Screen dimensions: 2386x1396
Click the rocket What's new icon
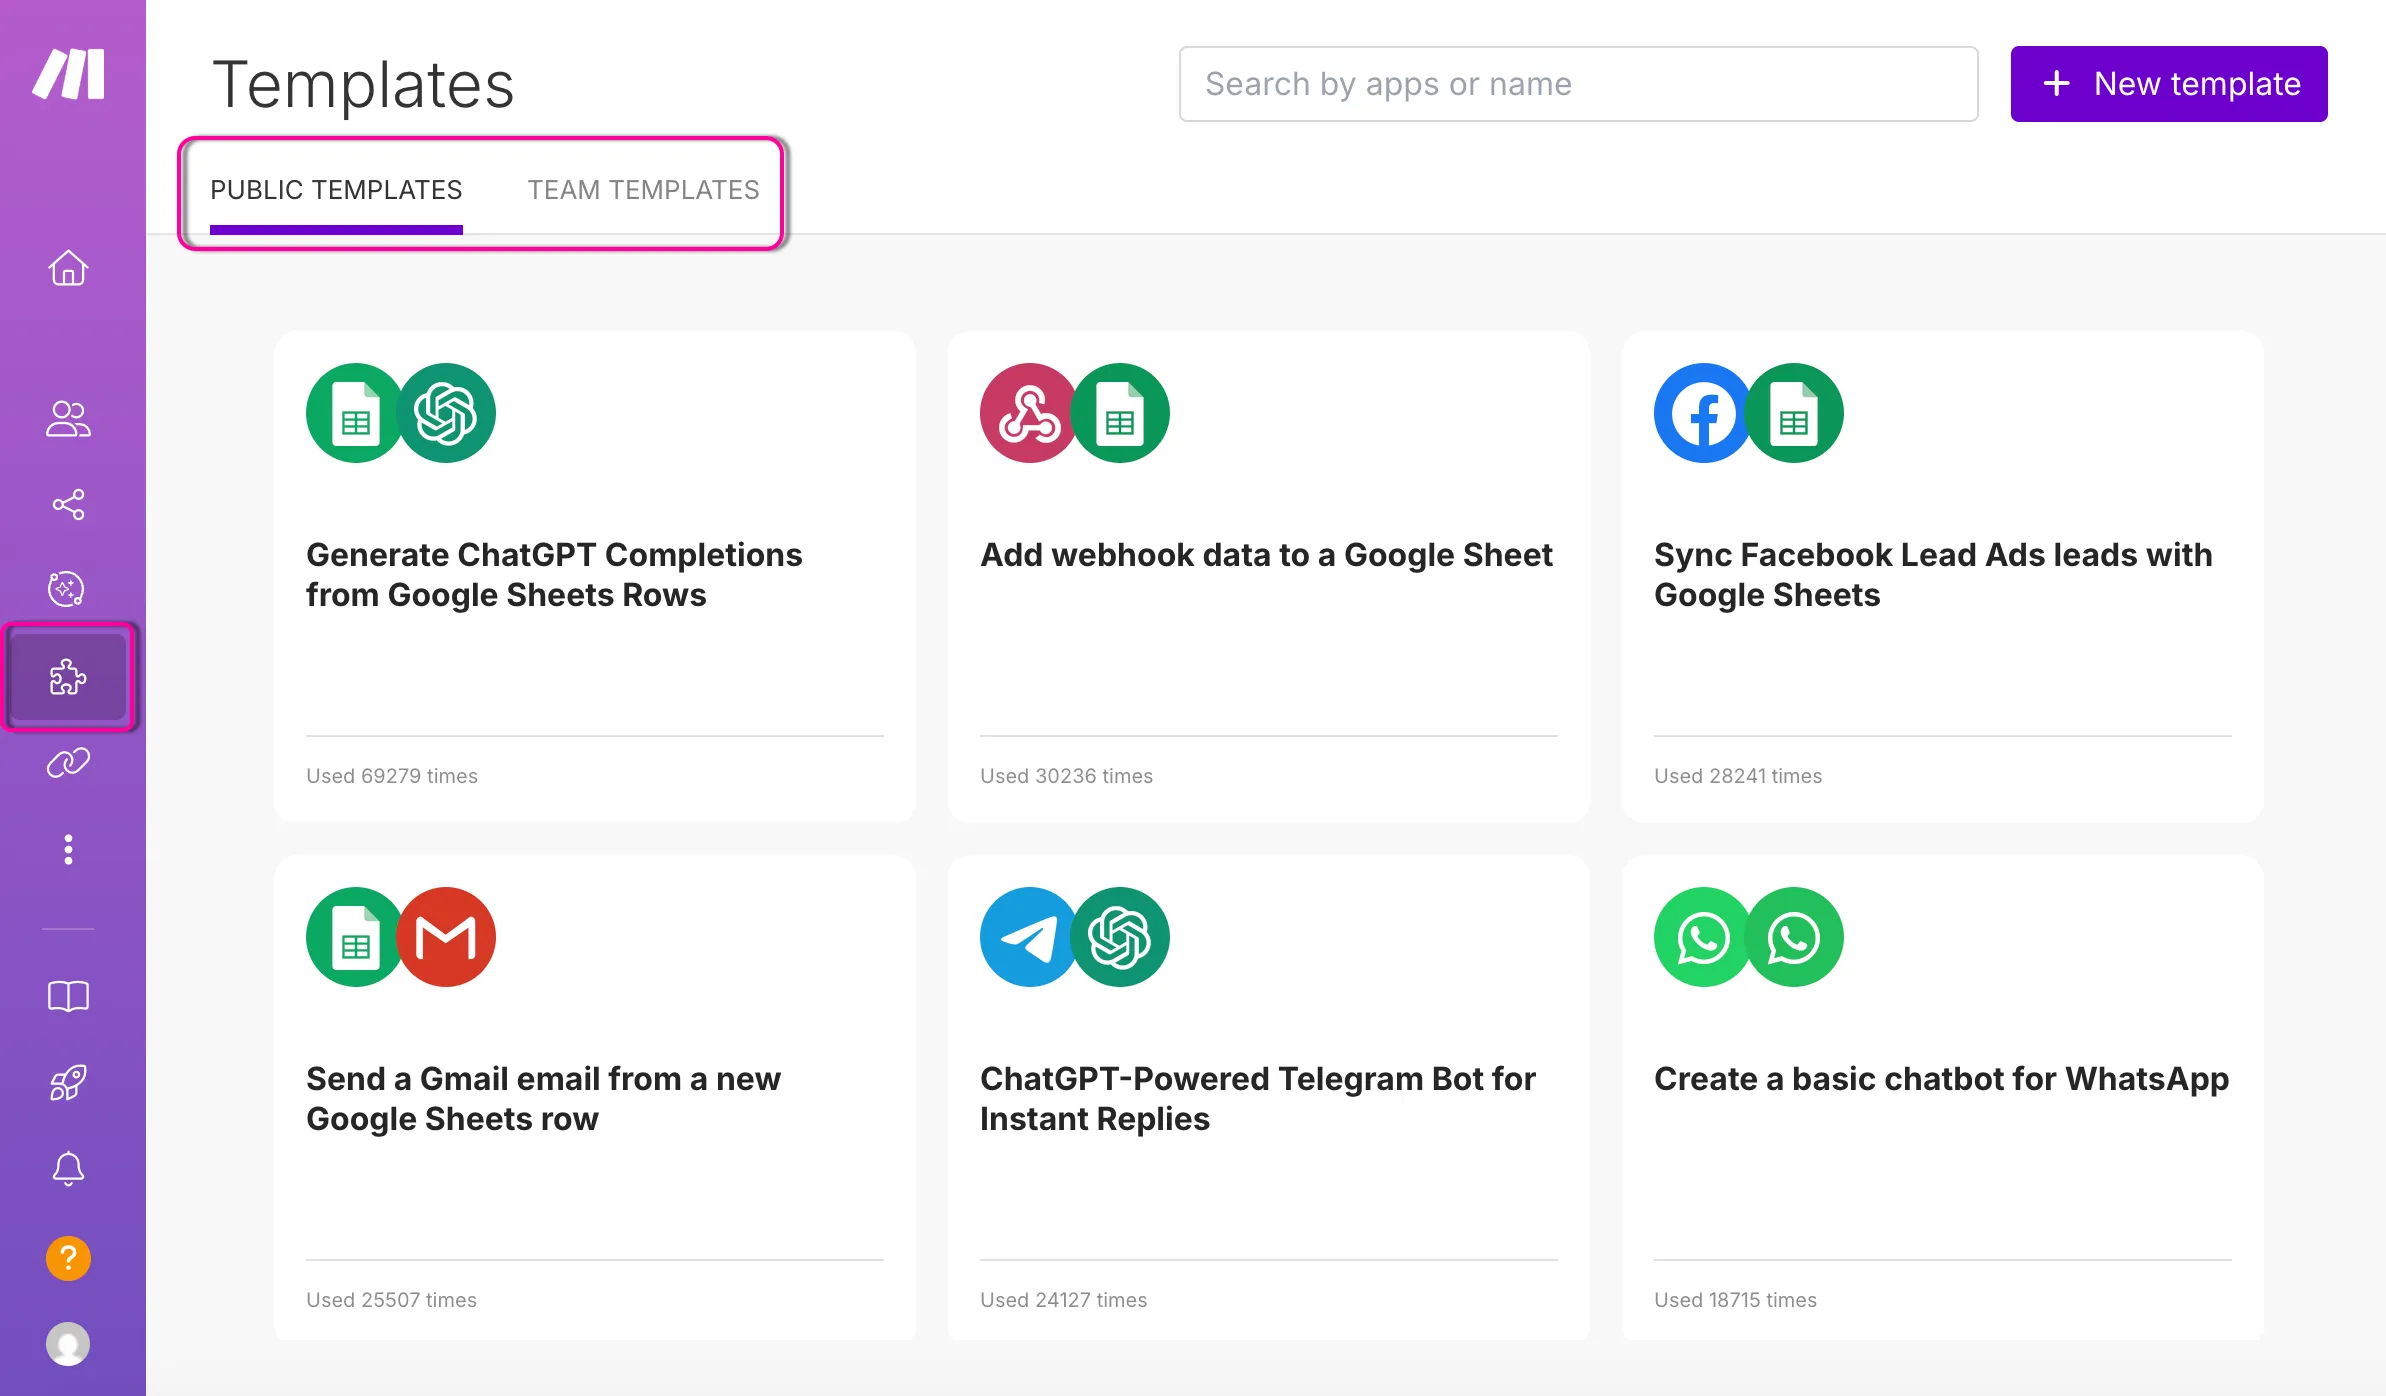(68, 1082)
